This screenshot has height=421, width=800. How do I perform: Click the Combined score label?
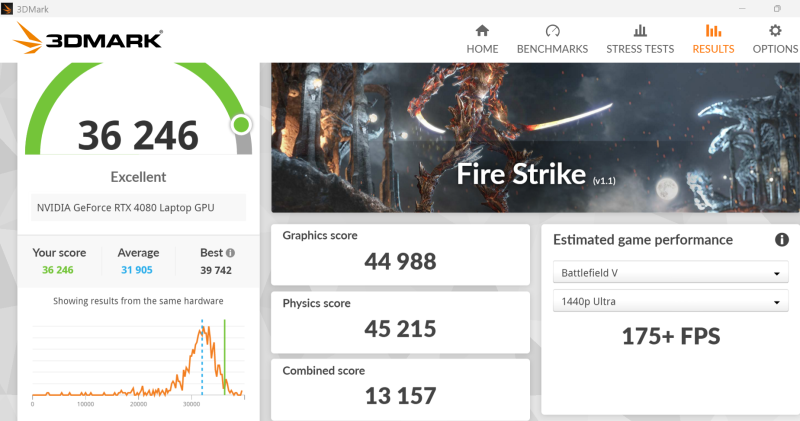pyautogui.click(x=323, y=370)
